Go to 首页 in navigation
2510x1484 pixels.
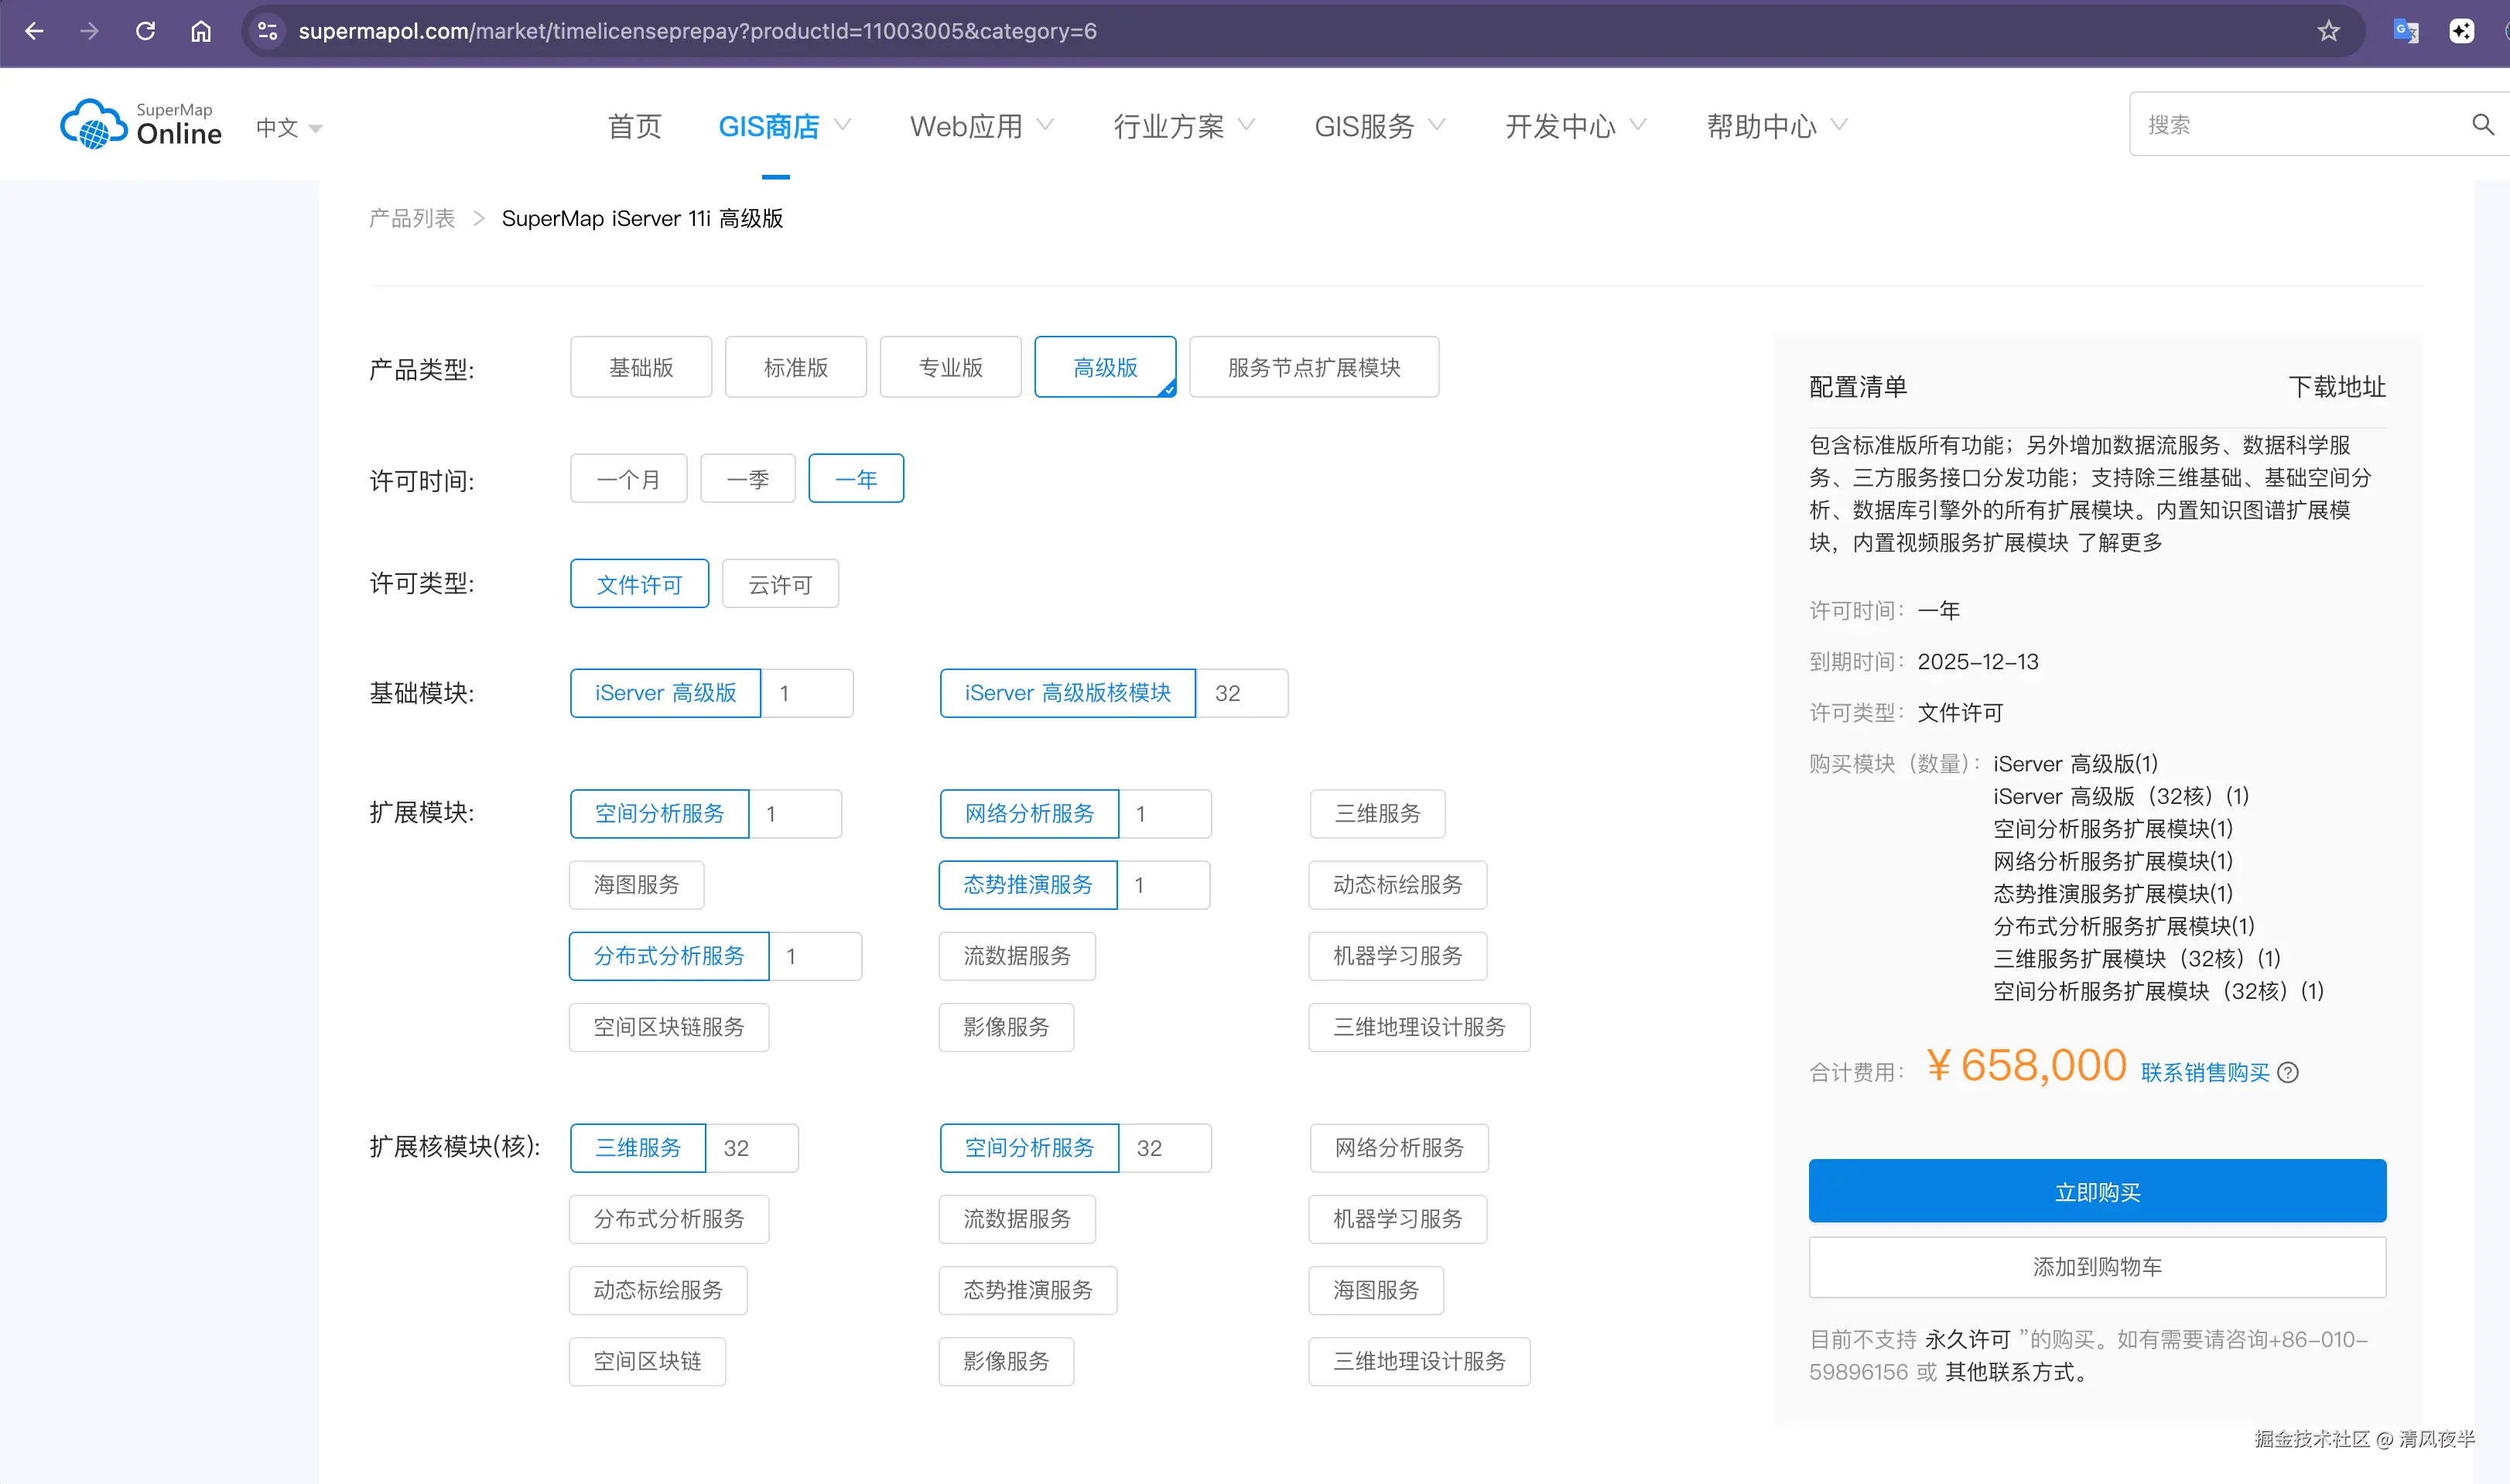(634, 126)
